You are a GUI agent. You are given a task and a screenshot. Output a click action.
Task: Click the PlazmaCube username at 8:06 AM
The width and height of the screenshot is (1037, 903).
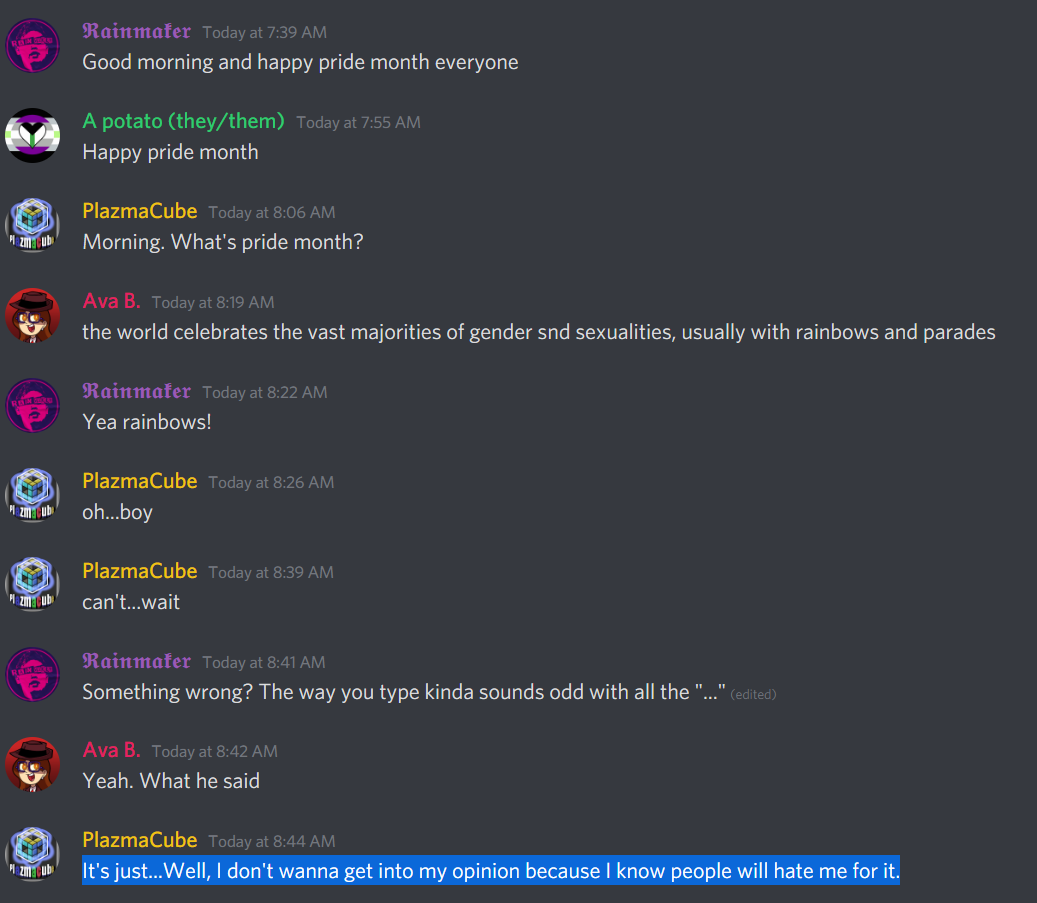coord(140,211)
